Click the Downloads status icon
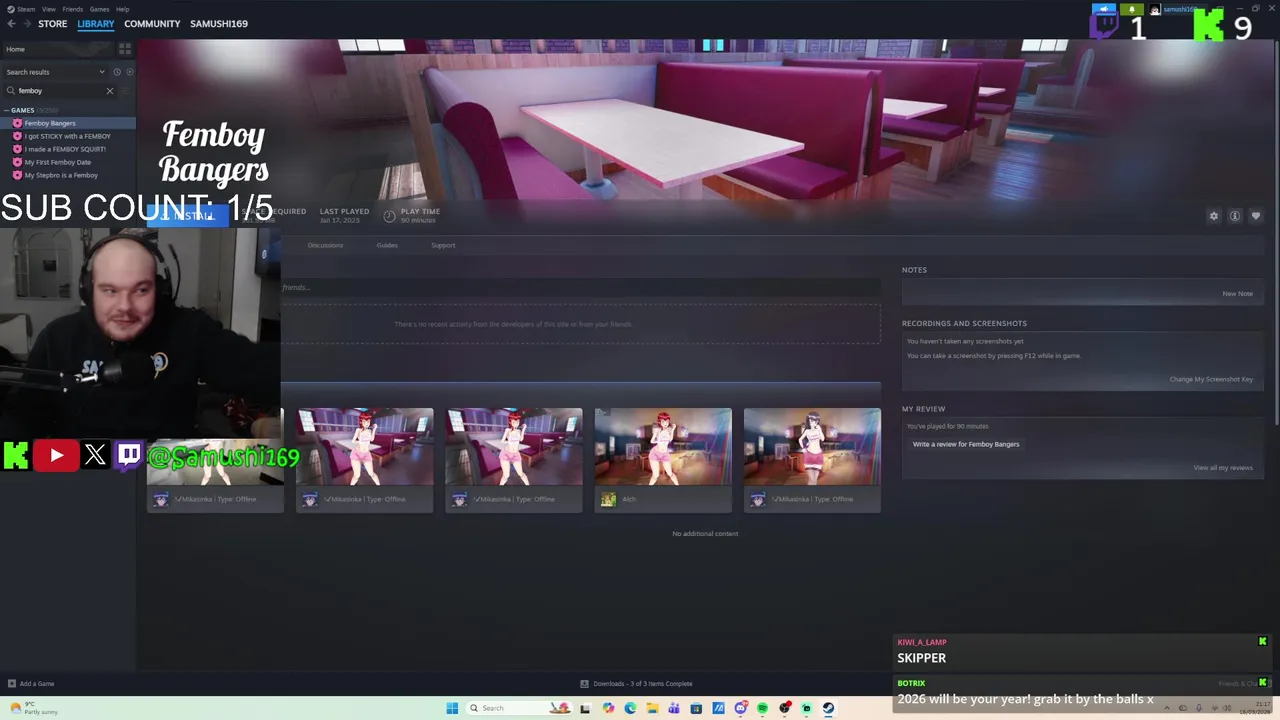Screen dimensions: 1280x720 coord(584,684)
